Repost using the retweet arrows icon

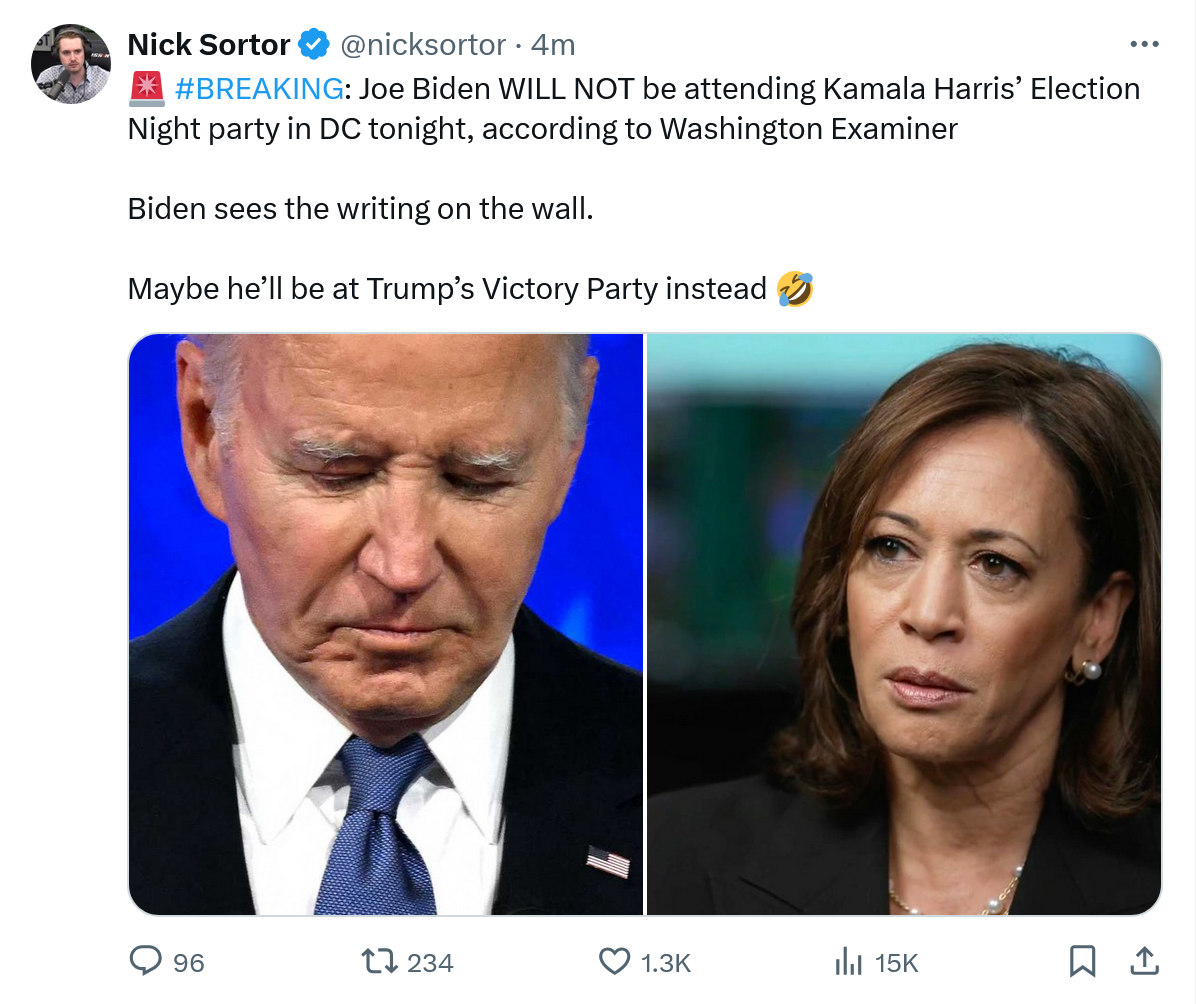(379, 962)
